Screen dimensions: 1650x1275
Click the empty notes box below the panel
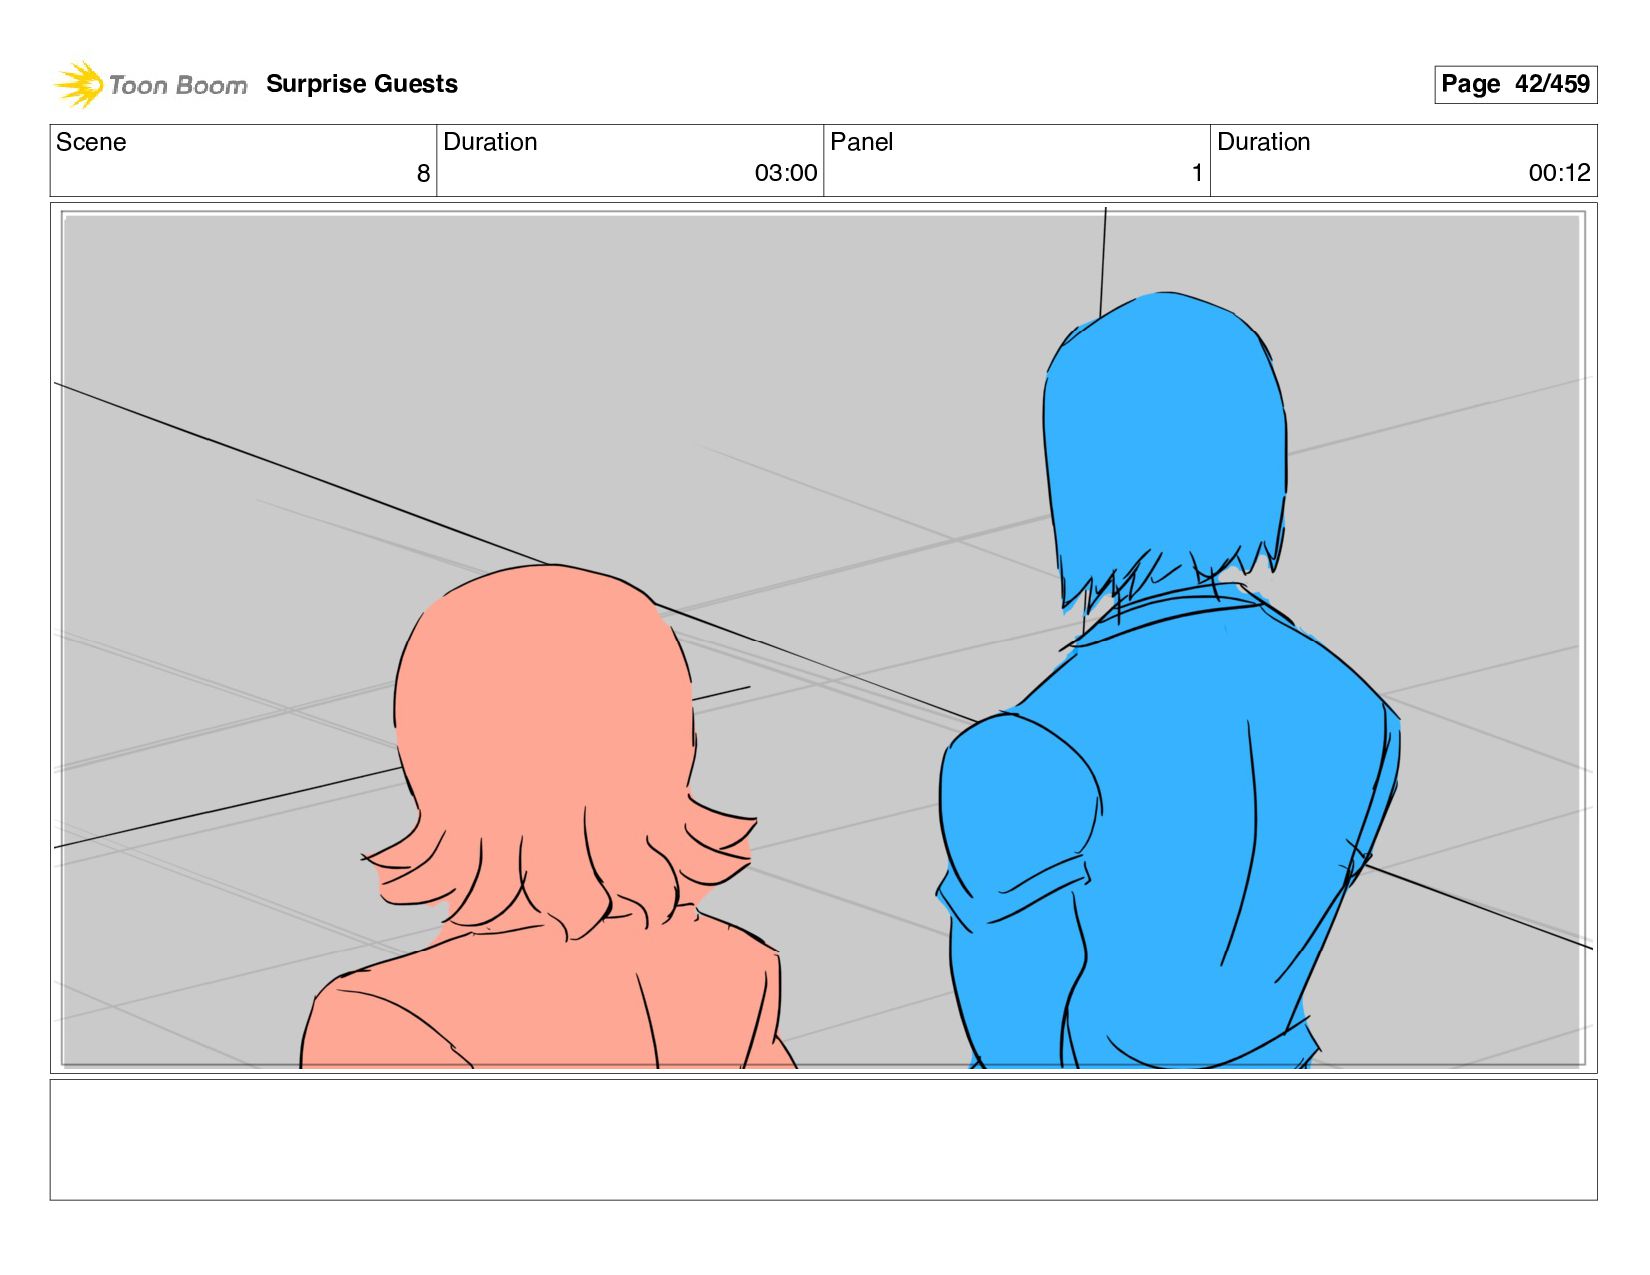(x=823, y=1139)
